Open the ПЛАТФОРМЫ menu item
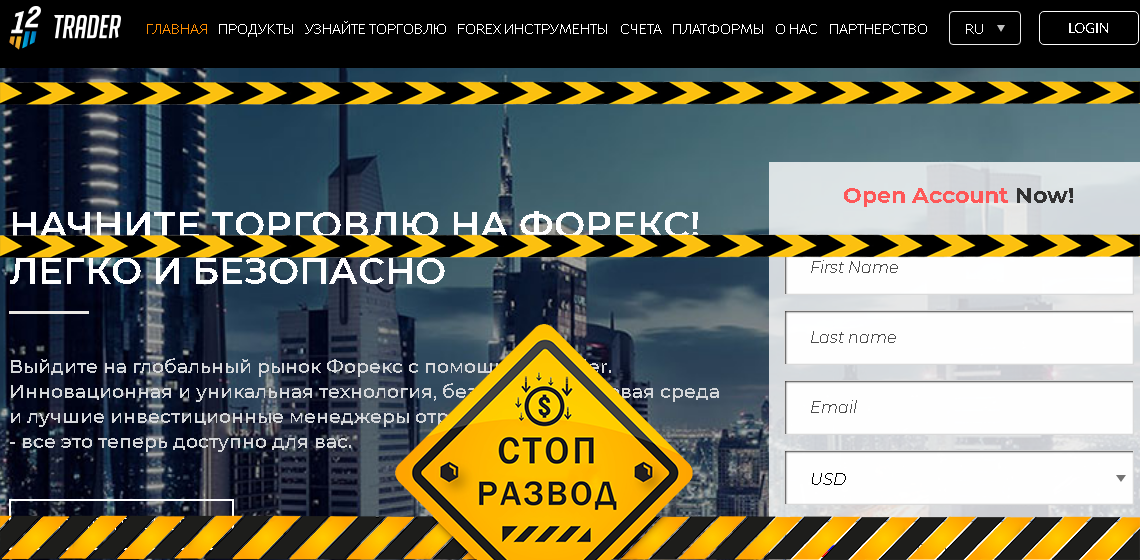The height and width of the screenshot is (560, 1140). (x=718, y=29)
